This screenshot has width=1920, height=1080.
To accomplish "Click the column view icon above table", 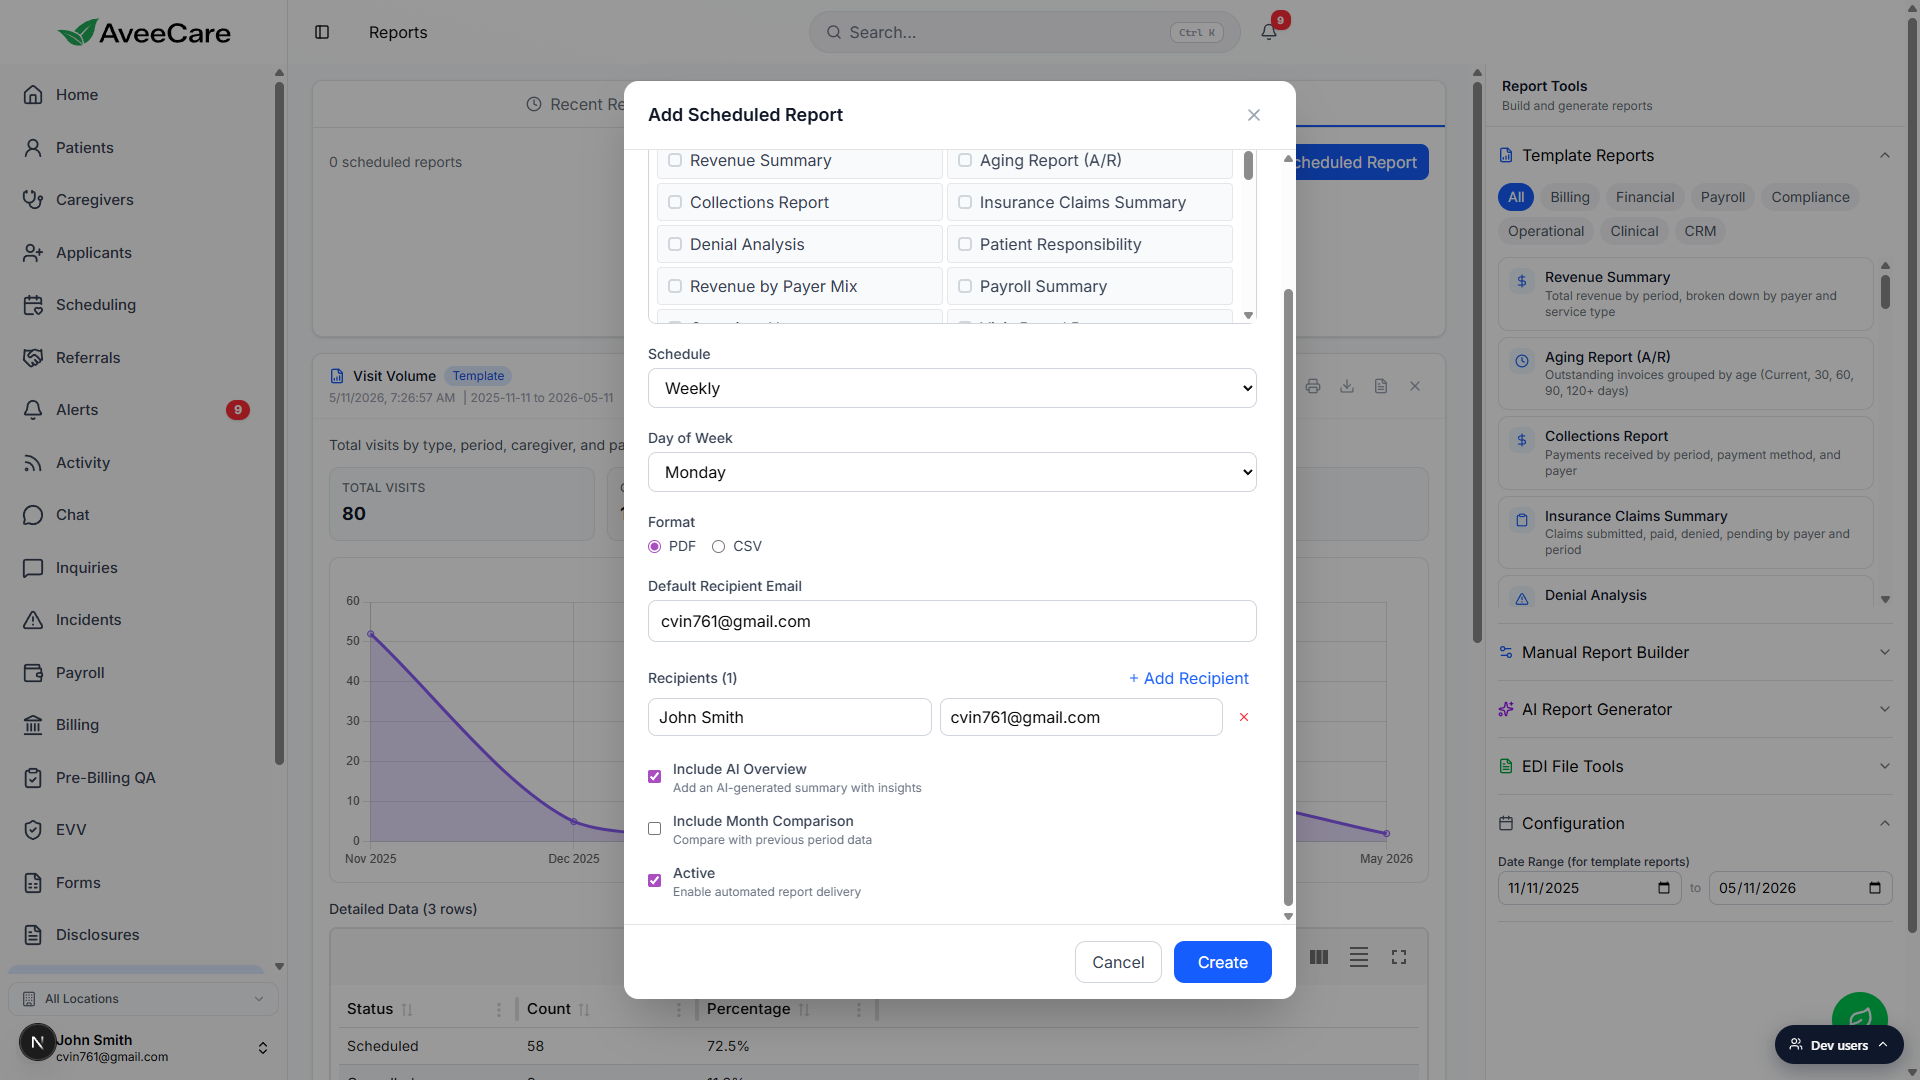I will [x=1319, y=957].
